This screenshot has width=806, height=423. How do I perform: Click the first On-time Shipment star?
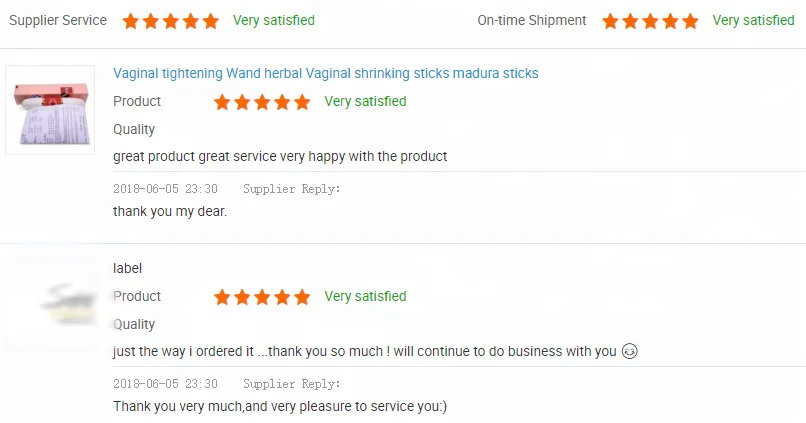click(x=609, y=21)
